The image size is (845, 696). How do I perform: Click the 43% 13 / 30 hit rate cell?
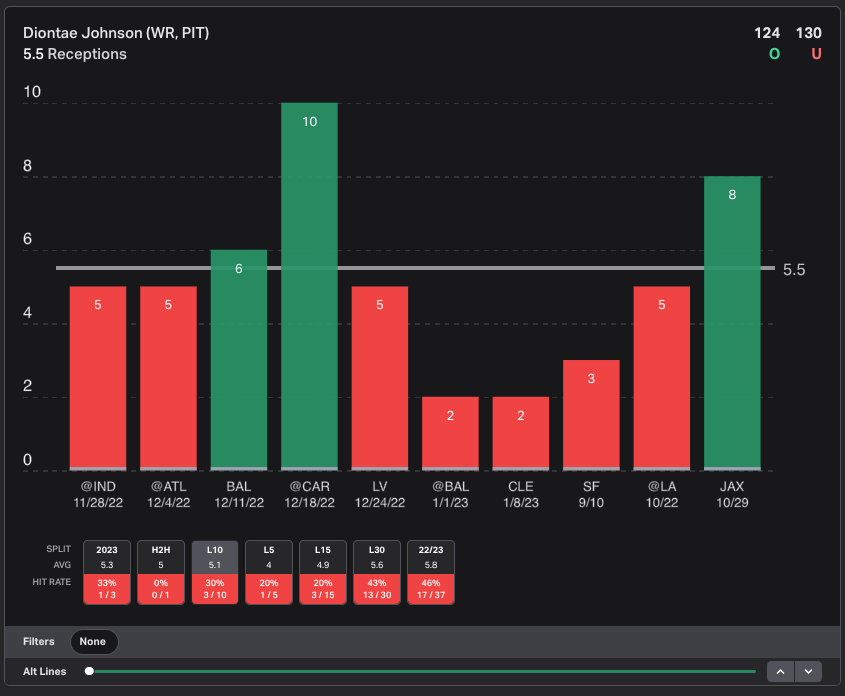[377, 589]
